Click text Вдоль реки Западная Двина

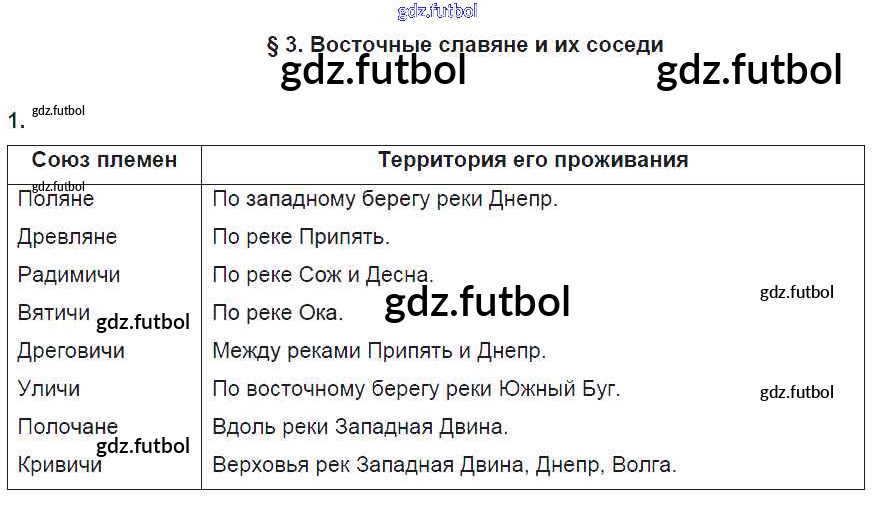coord(360,427)
